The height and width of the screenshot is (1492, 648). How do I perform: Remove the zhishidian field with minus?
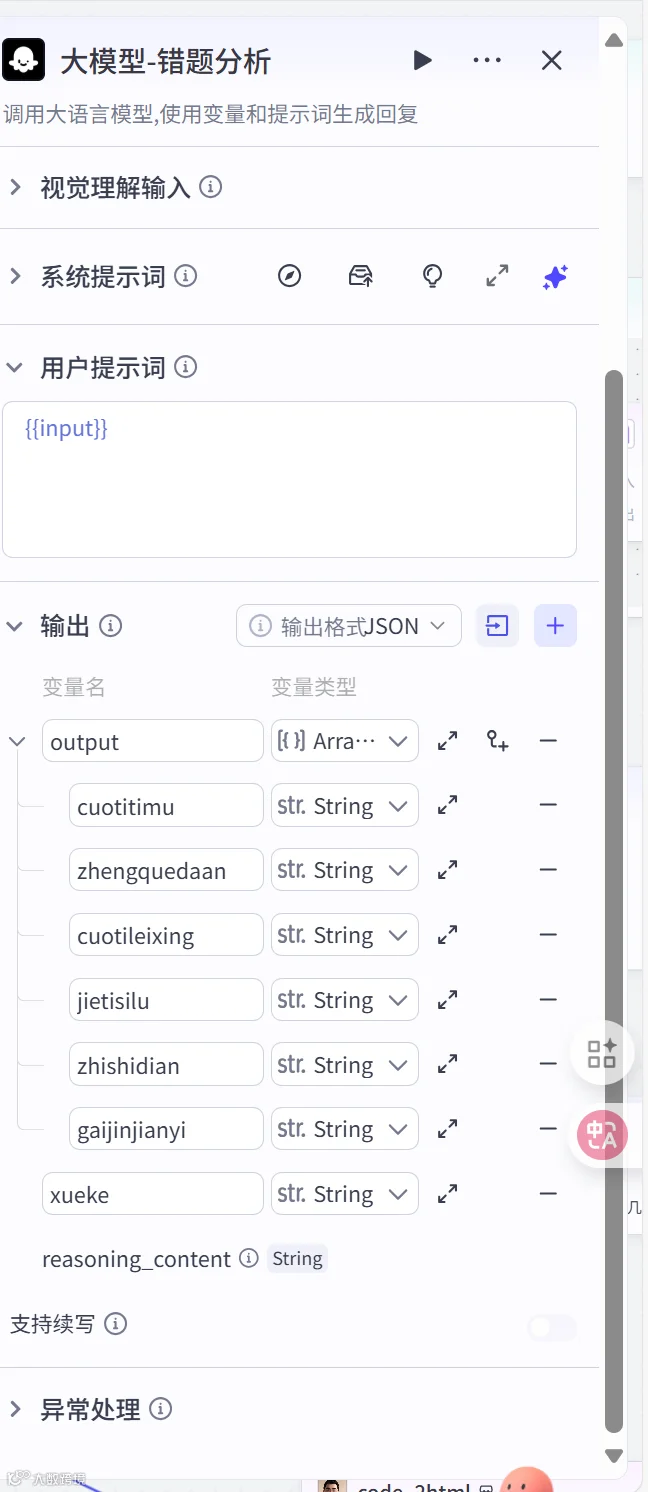coord(548,1064)
